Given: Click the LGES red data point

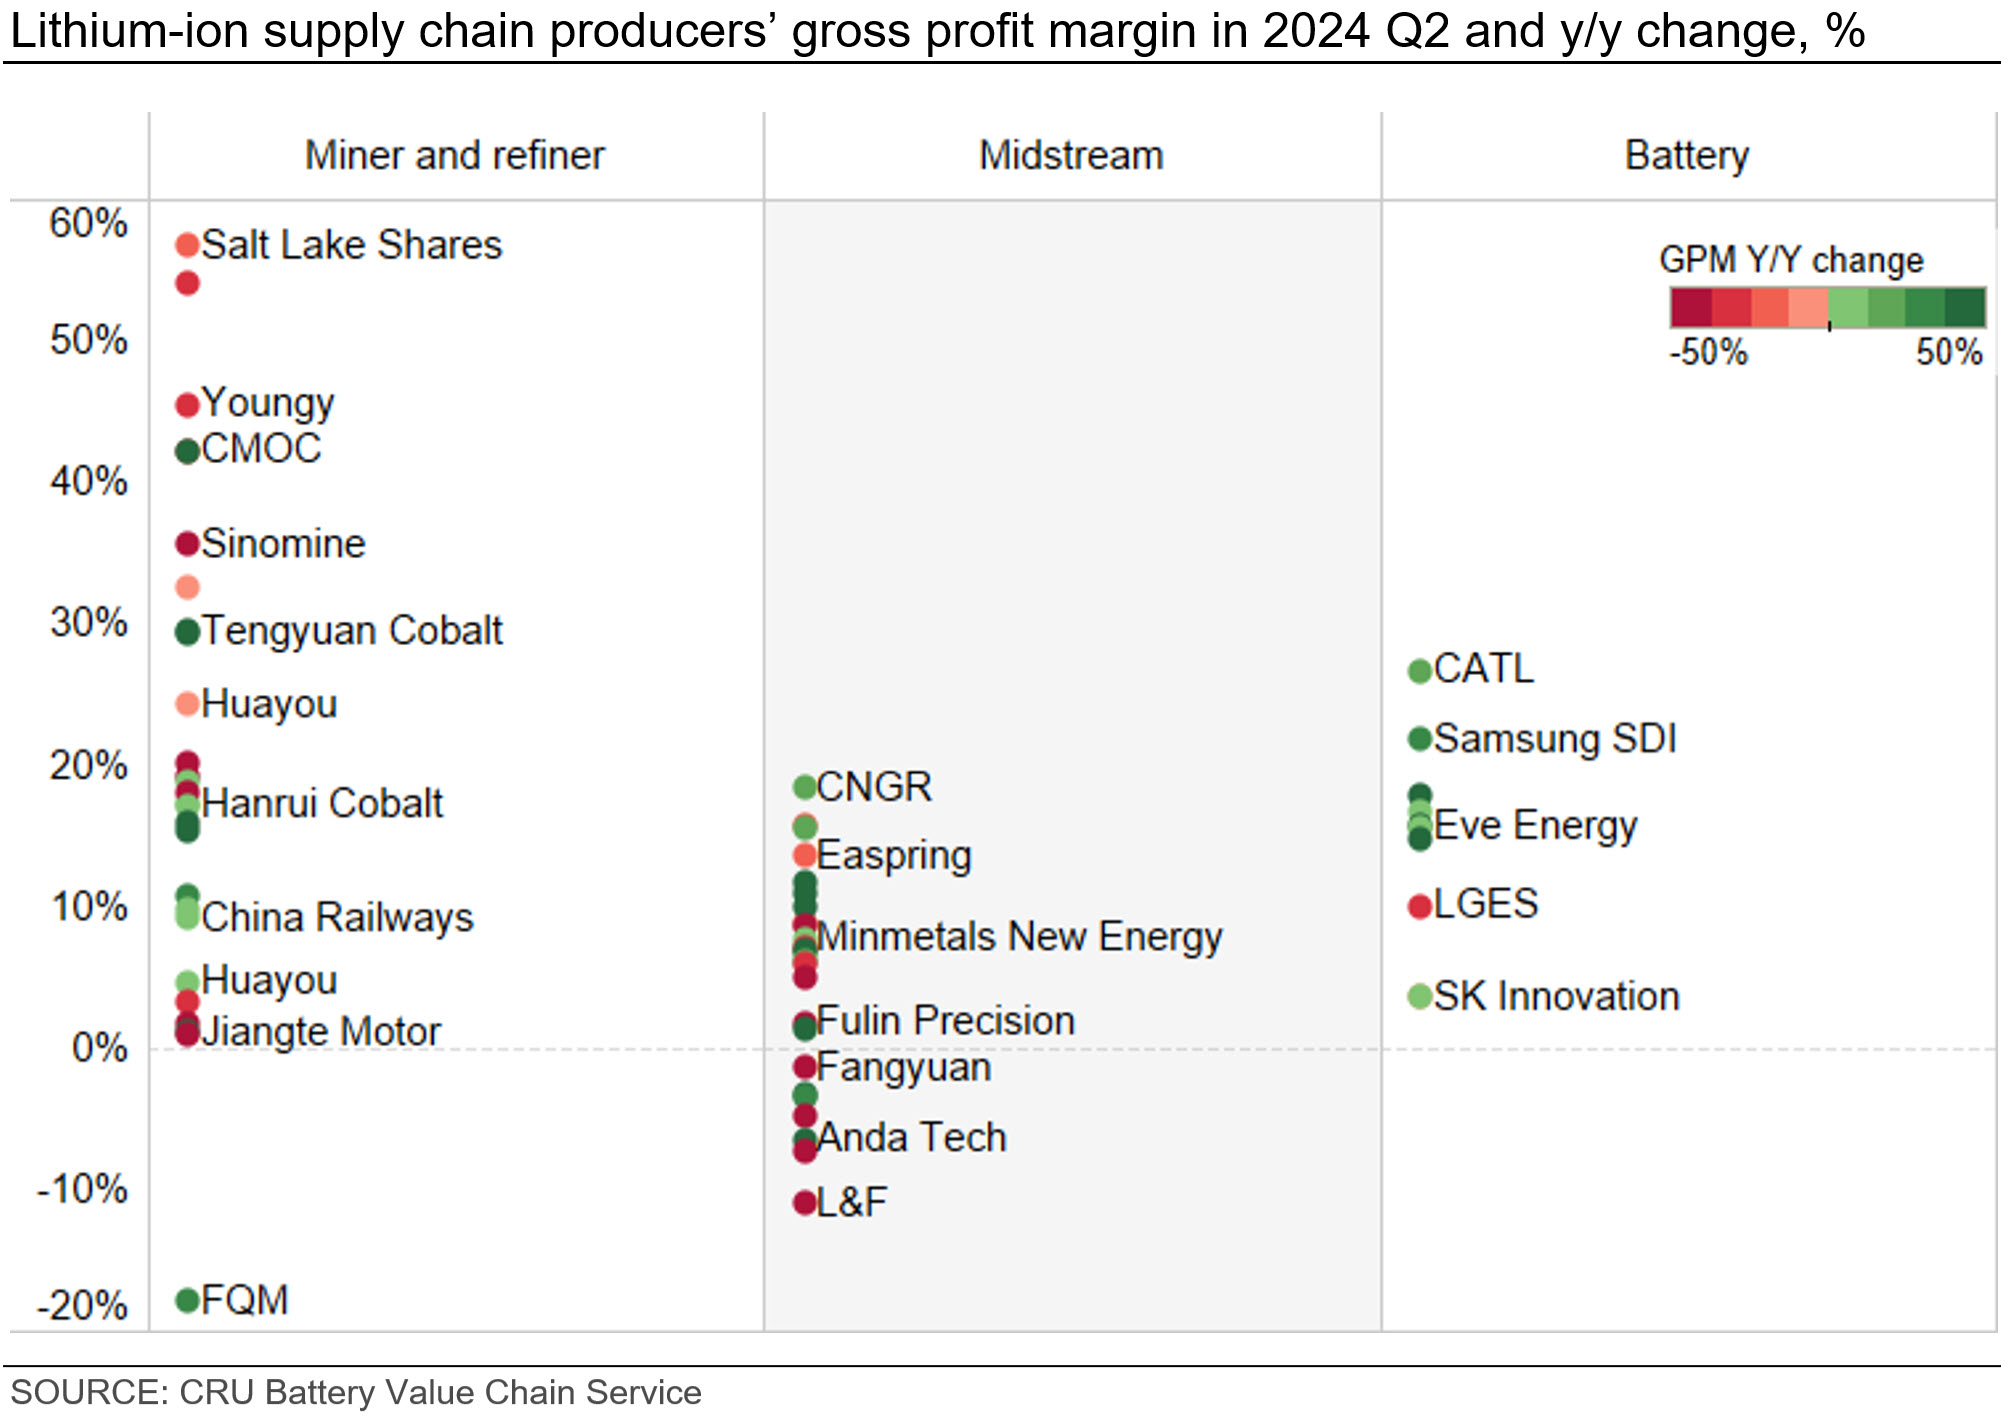Looking at the screenshot, I should coord(1419,906).
